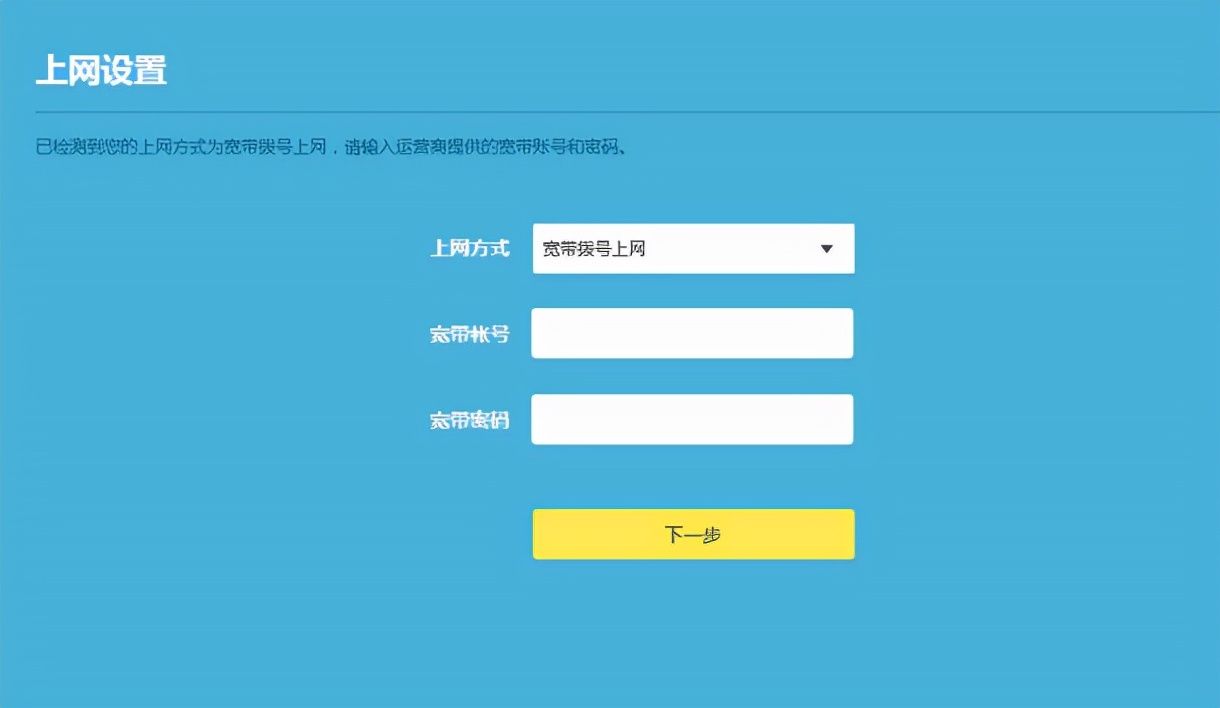Screen dimensions: 1220x708
Task: Click the 宽带拨号上网 text in the selector
Action: tap(594, 249)
